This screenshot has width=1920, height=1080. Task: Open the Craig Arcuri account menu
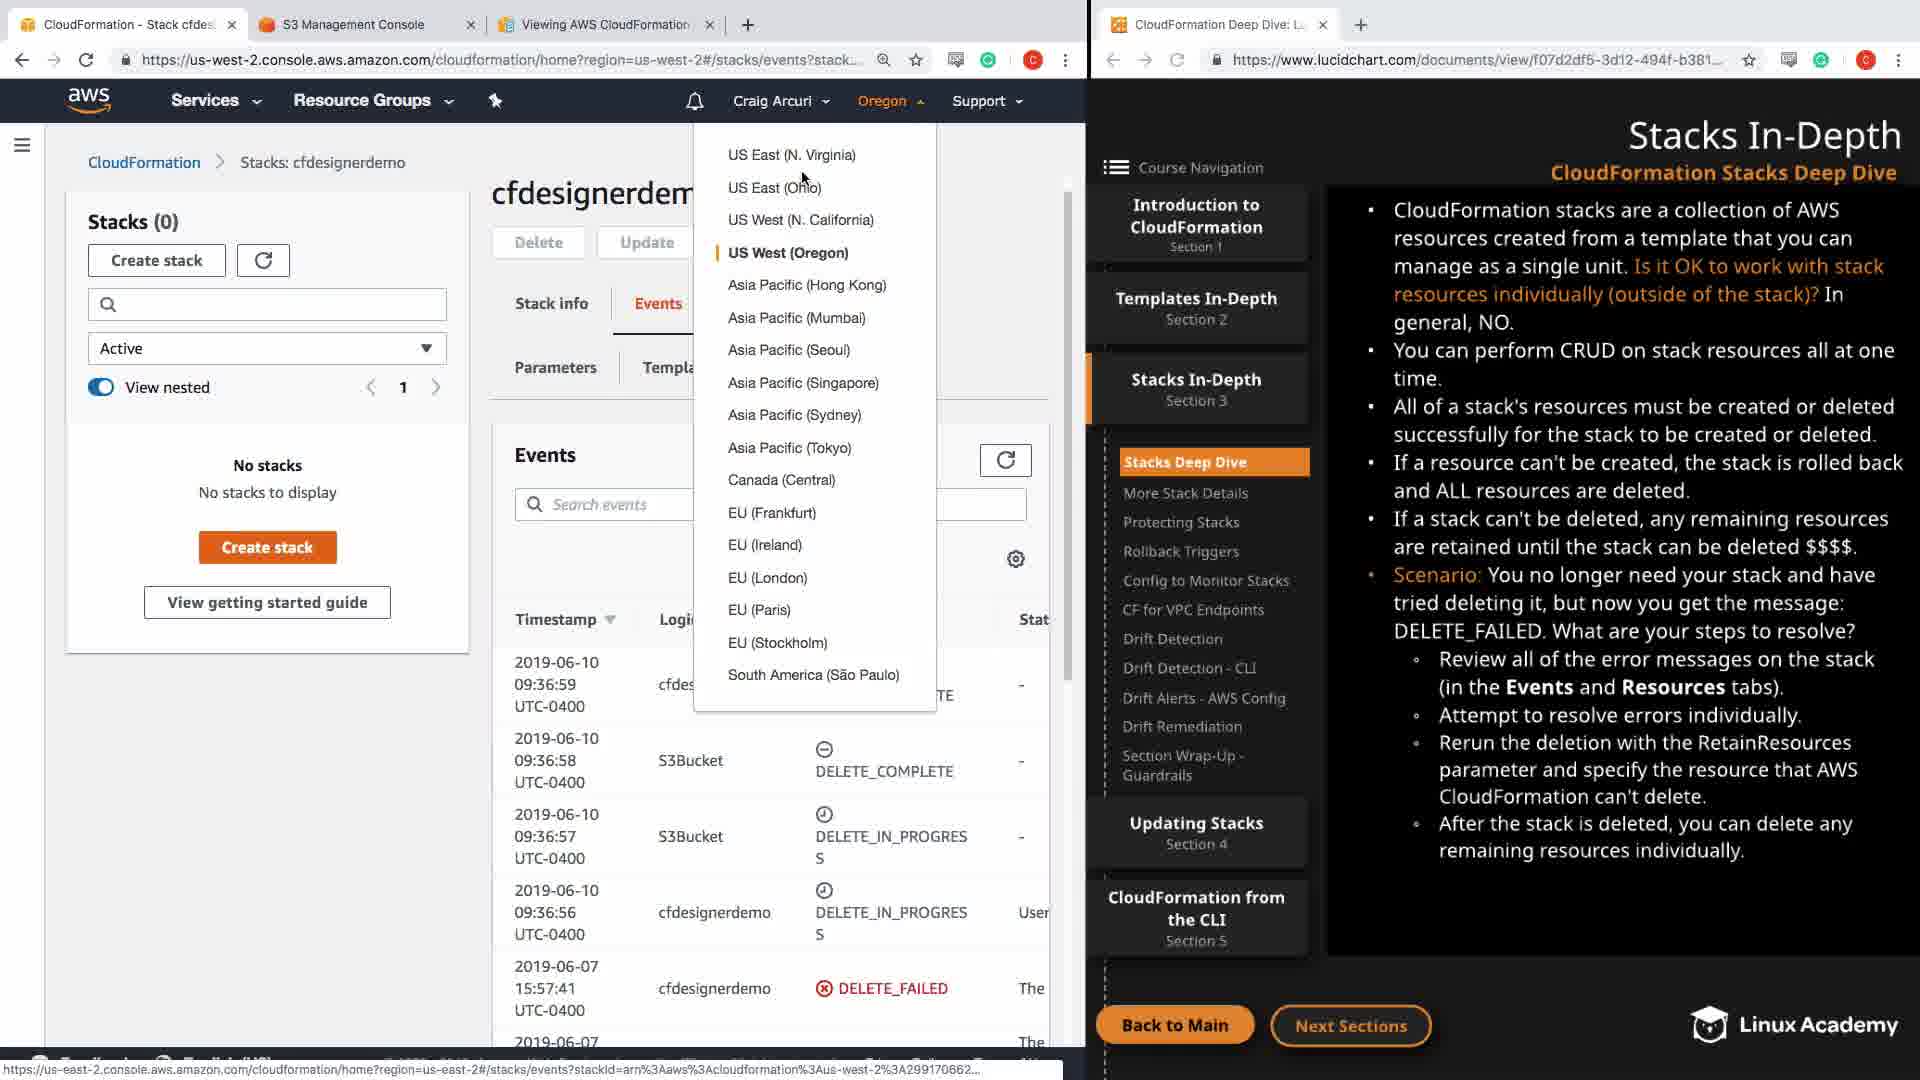point(781,101)
